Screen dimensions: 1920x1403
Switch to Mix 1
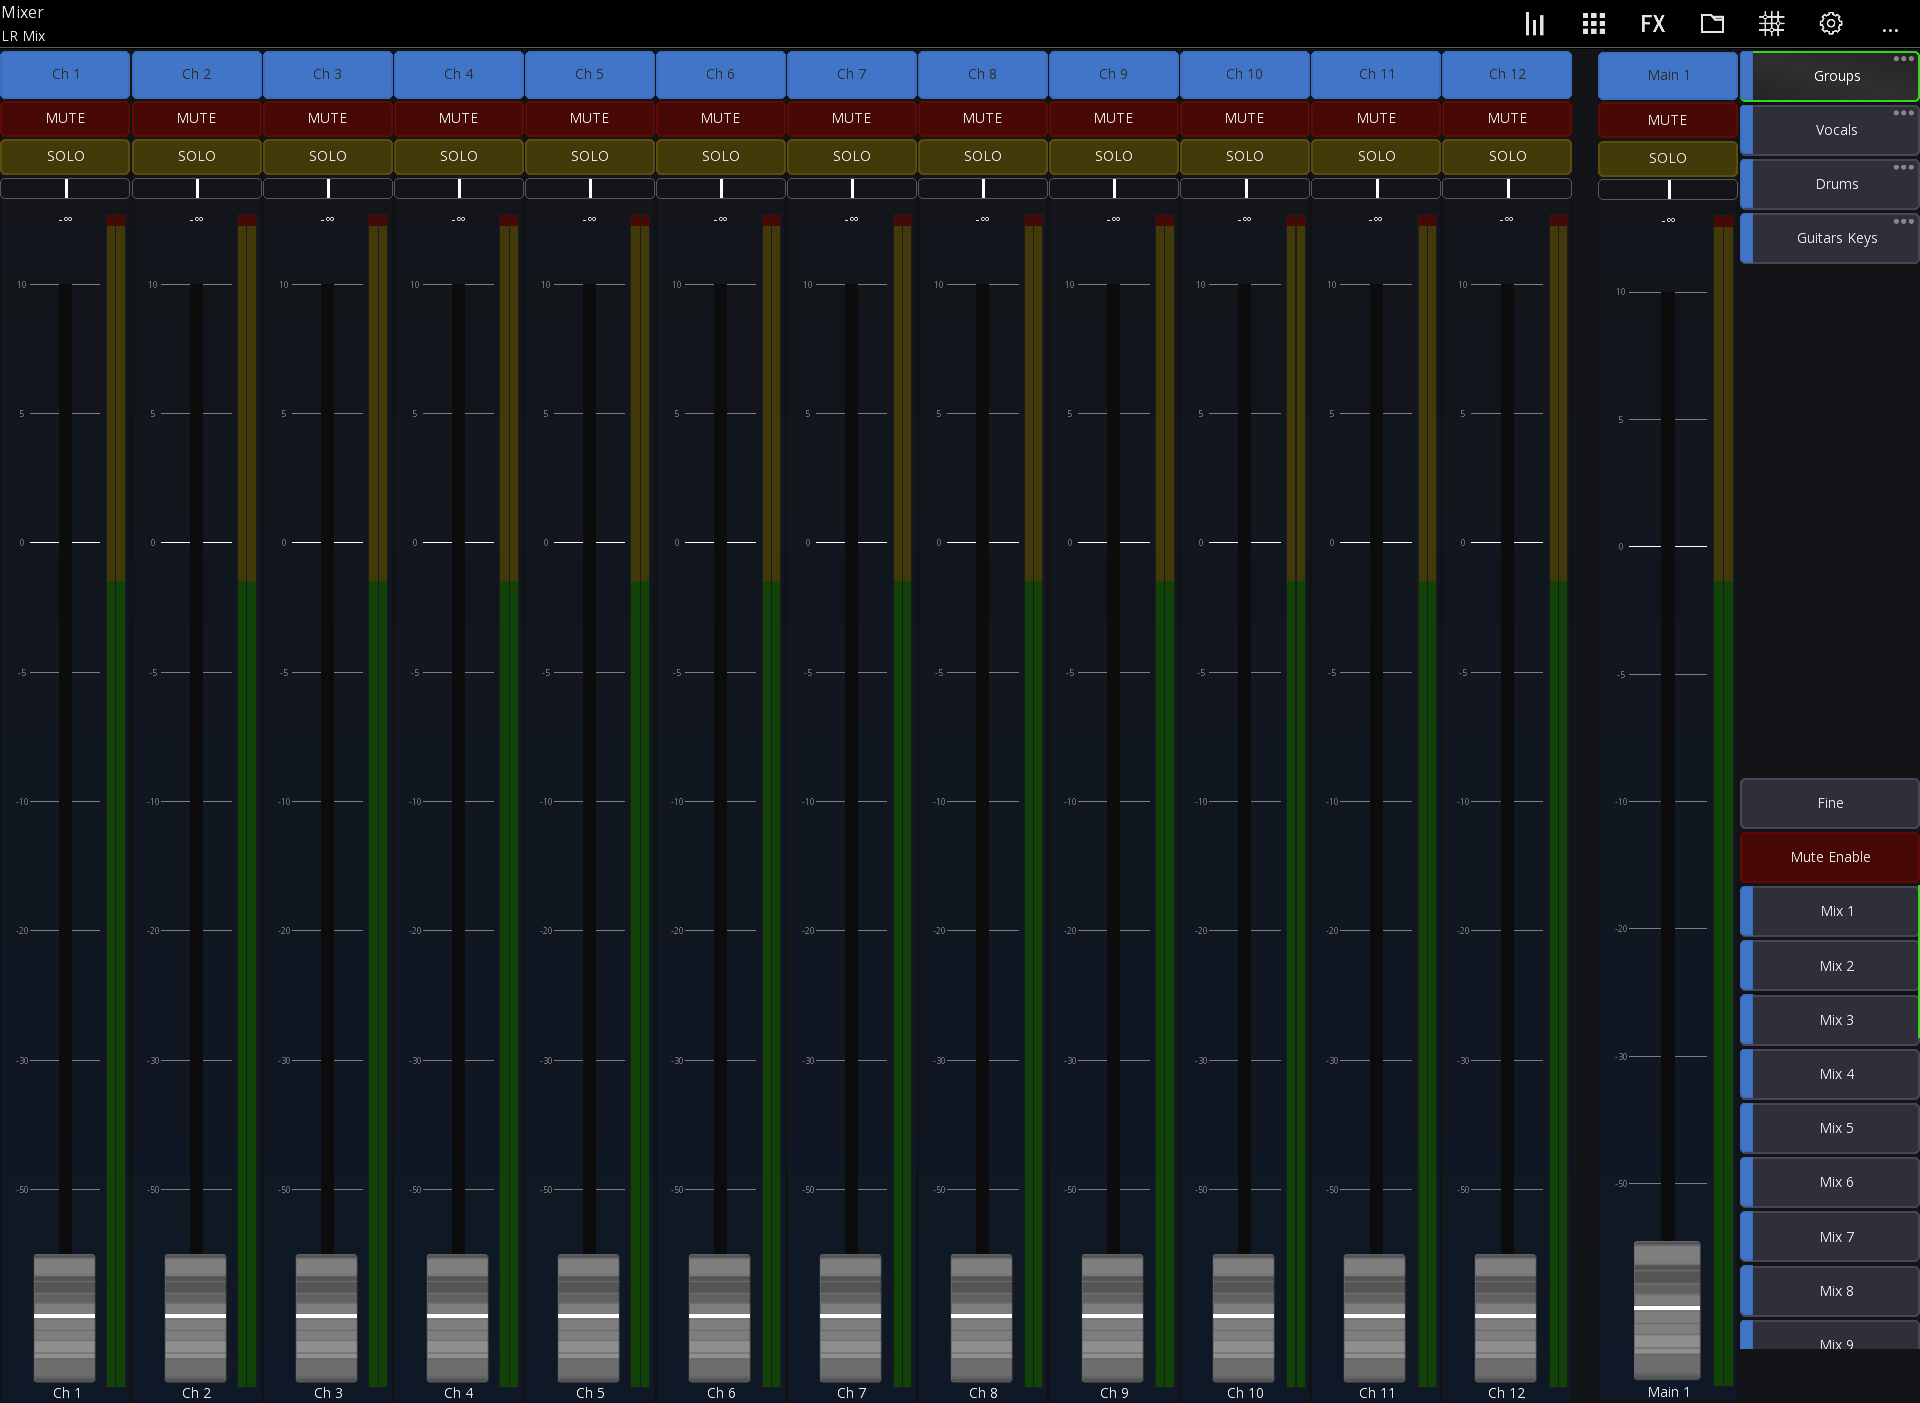pyautogui.click(x=1830, y=911)
